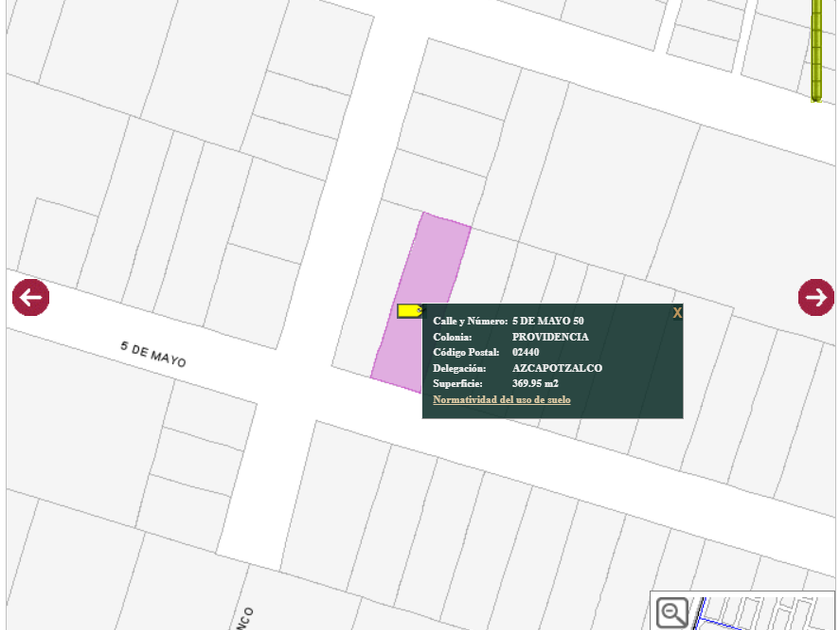Click the Calle y Número field label
840x630 pixels.
[470, 321]
